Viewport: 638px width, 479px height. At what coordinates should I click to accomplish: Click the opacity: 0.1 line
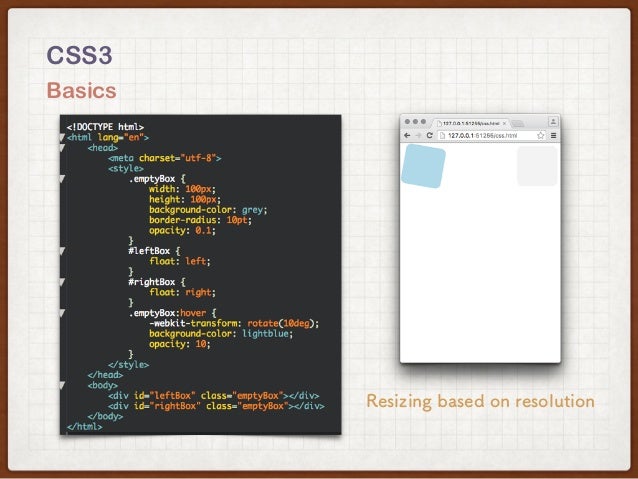(182, 230)
